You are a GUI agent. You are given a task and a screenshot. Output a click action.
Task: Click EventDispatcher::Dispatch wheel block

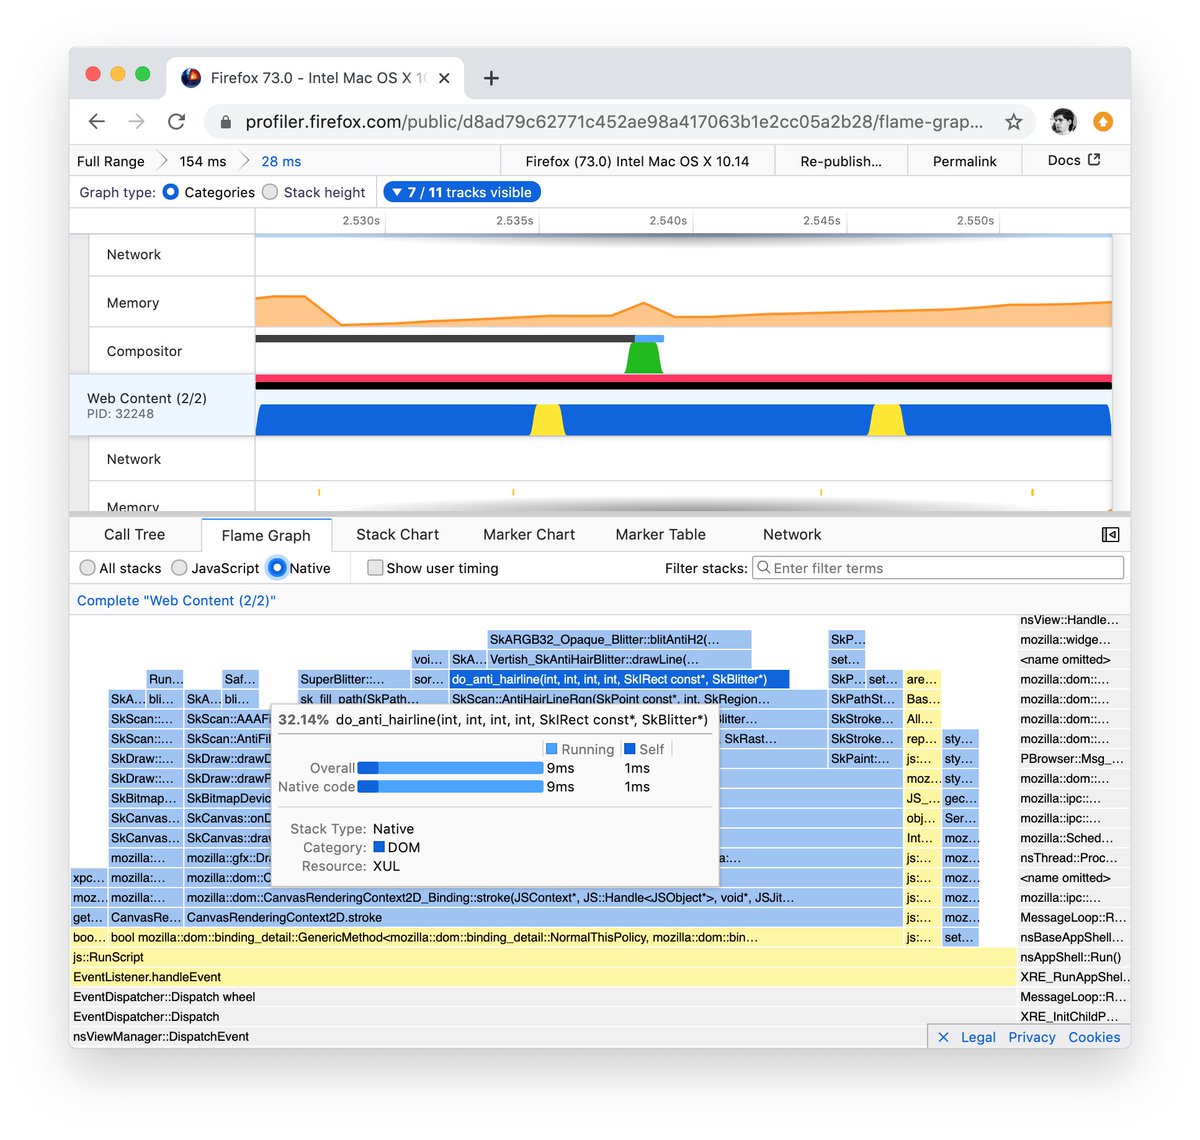pos(543,997)
